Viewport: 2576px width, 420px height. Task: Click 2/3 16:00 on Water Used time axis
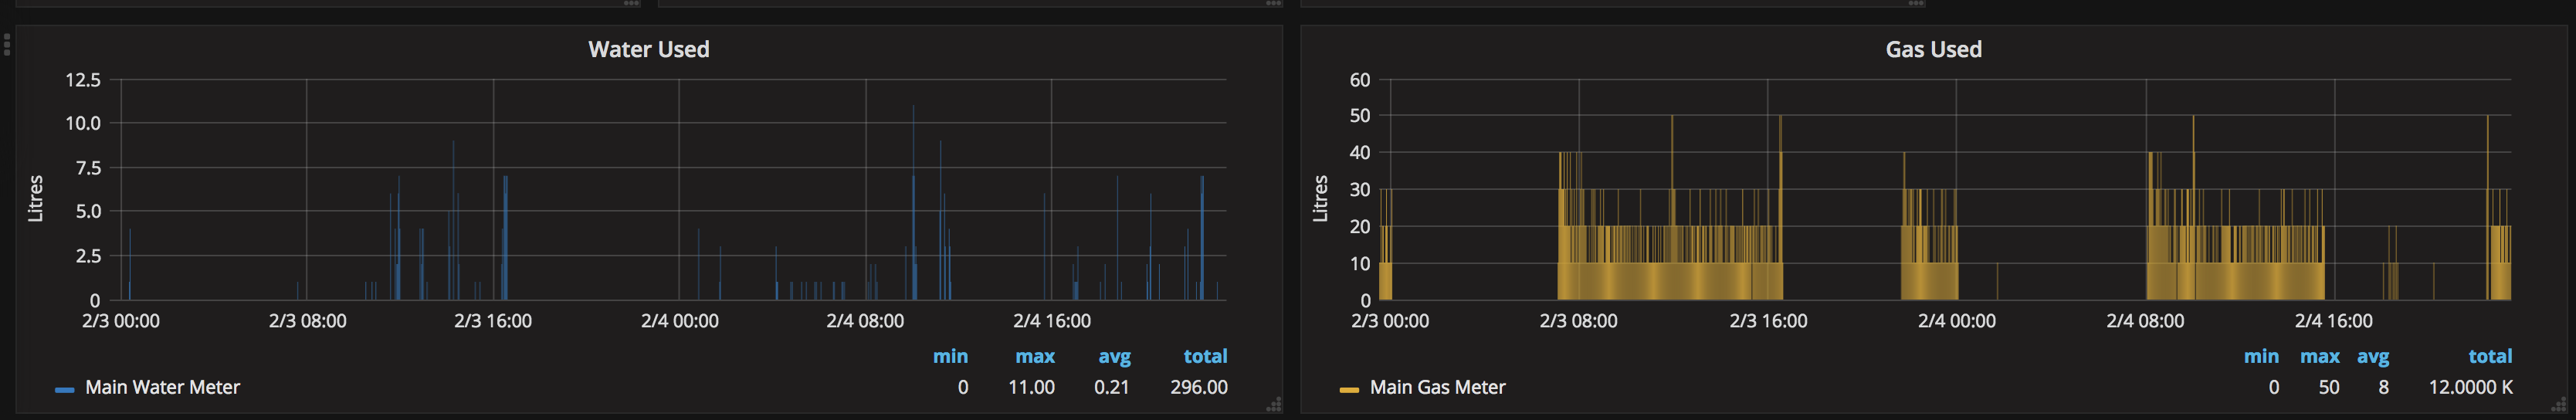tap(493, 321)
